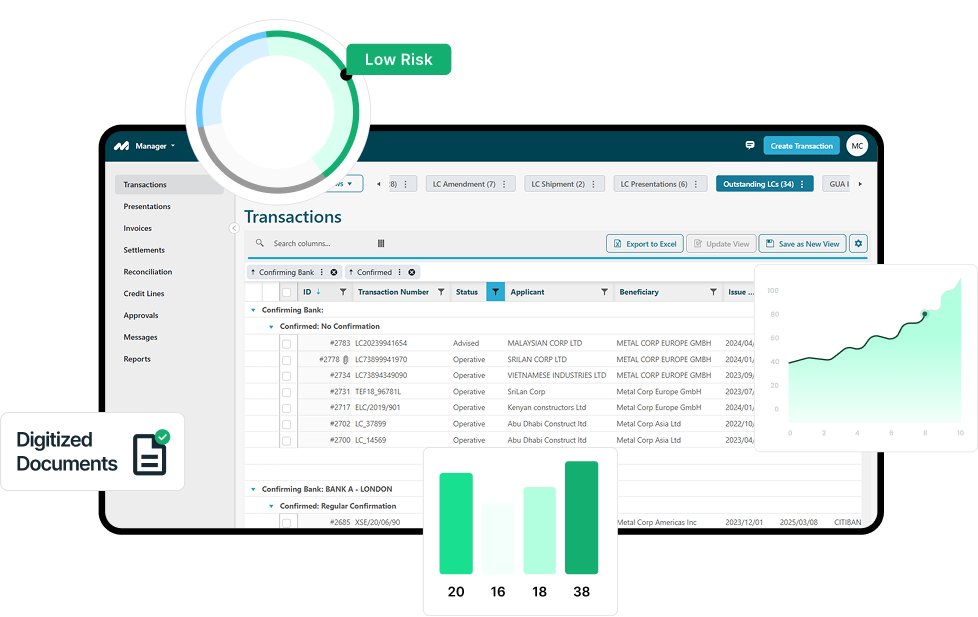The width and height of the screenshot is (978, 617).
Task: Toggle the select-all checkbox in grid header
Action: [x=287, y=292]
